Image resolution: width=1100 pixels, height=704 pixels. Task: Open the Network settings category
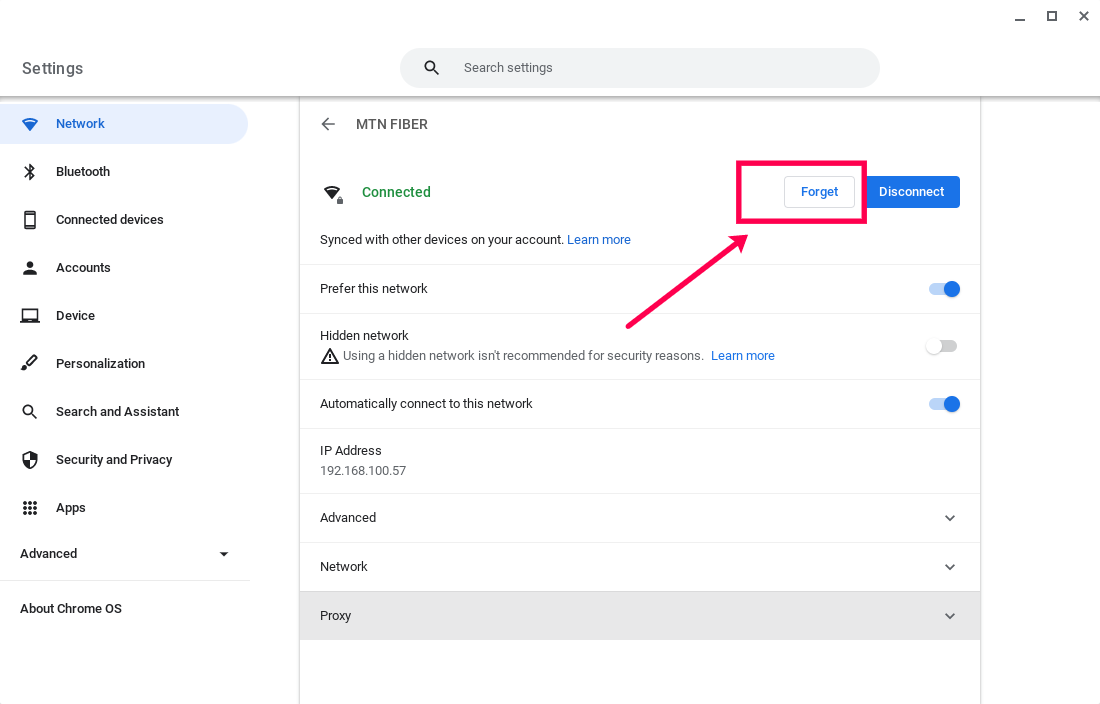[x=124, y=124]
